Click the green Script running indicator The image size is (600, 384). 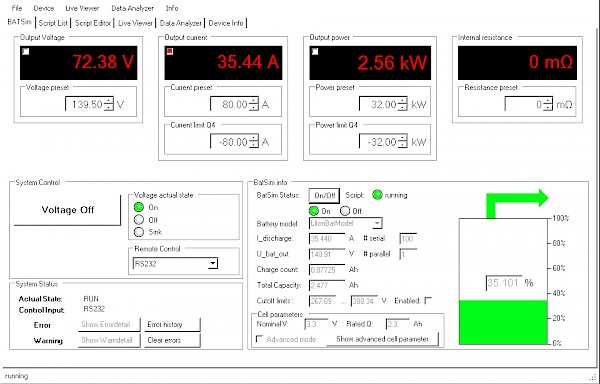[377, 195]
